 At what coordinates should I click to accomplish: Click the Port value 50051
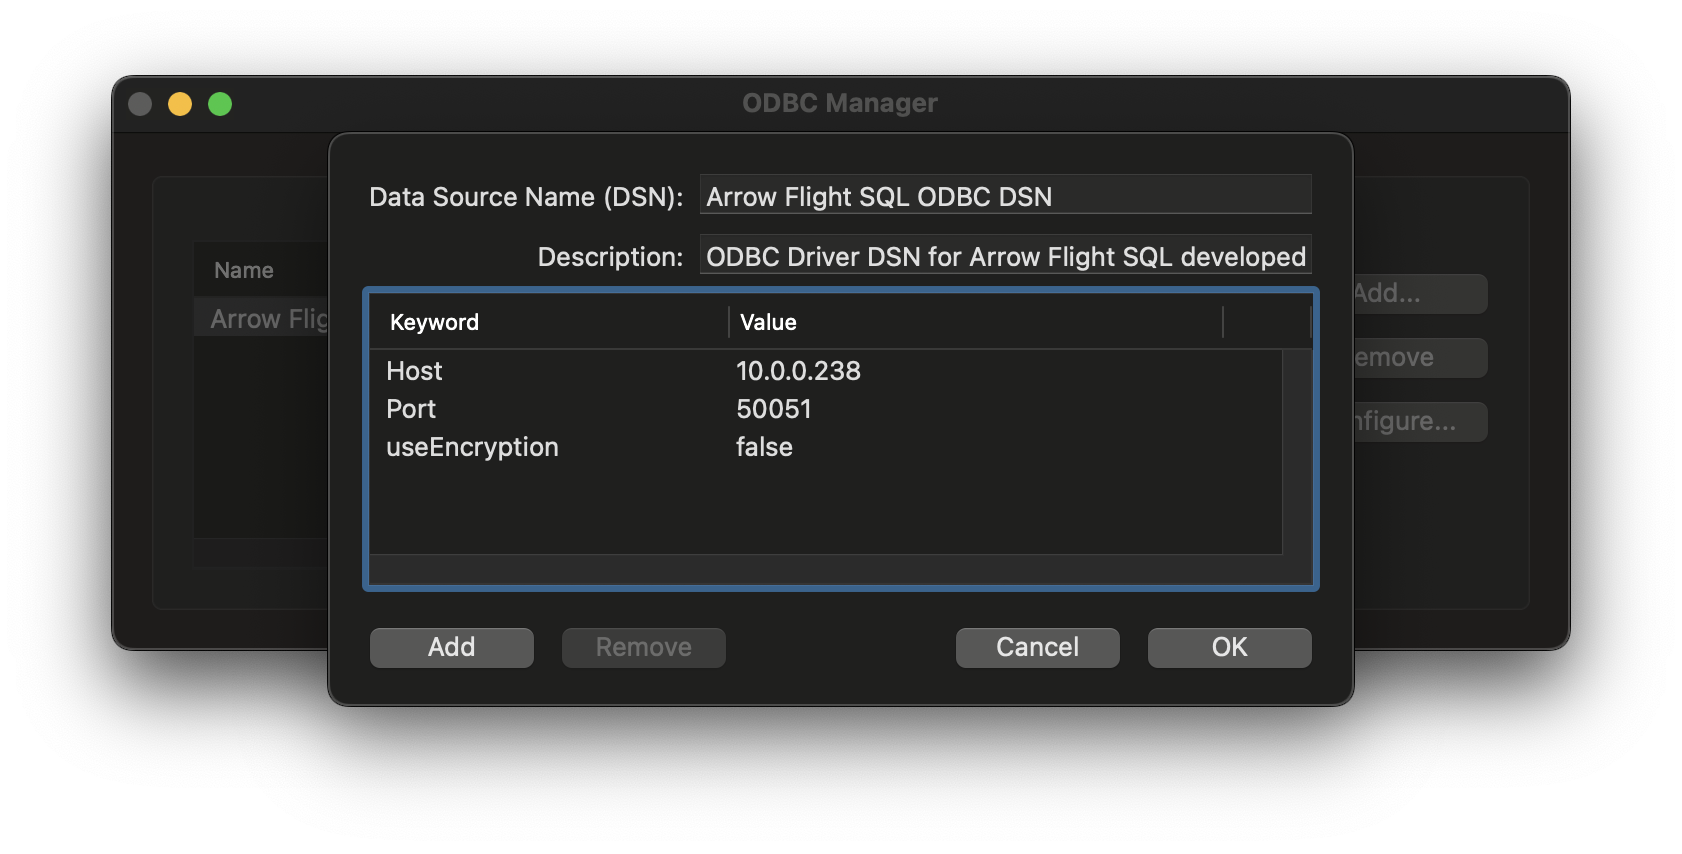(774, 409)
